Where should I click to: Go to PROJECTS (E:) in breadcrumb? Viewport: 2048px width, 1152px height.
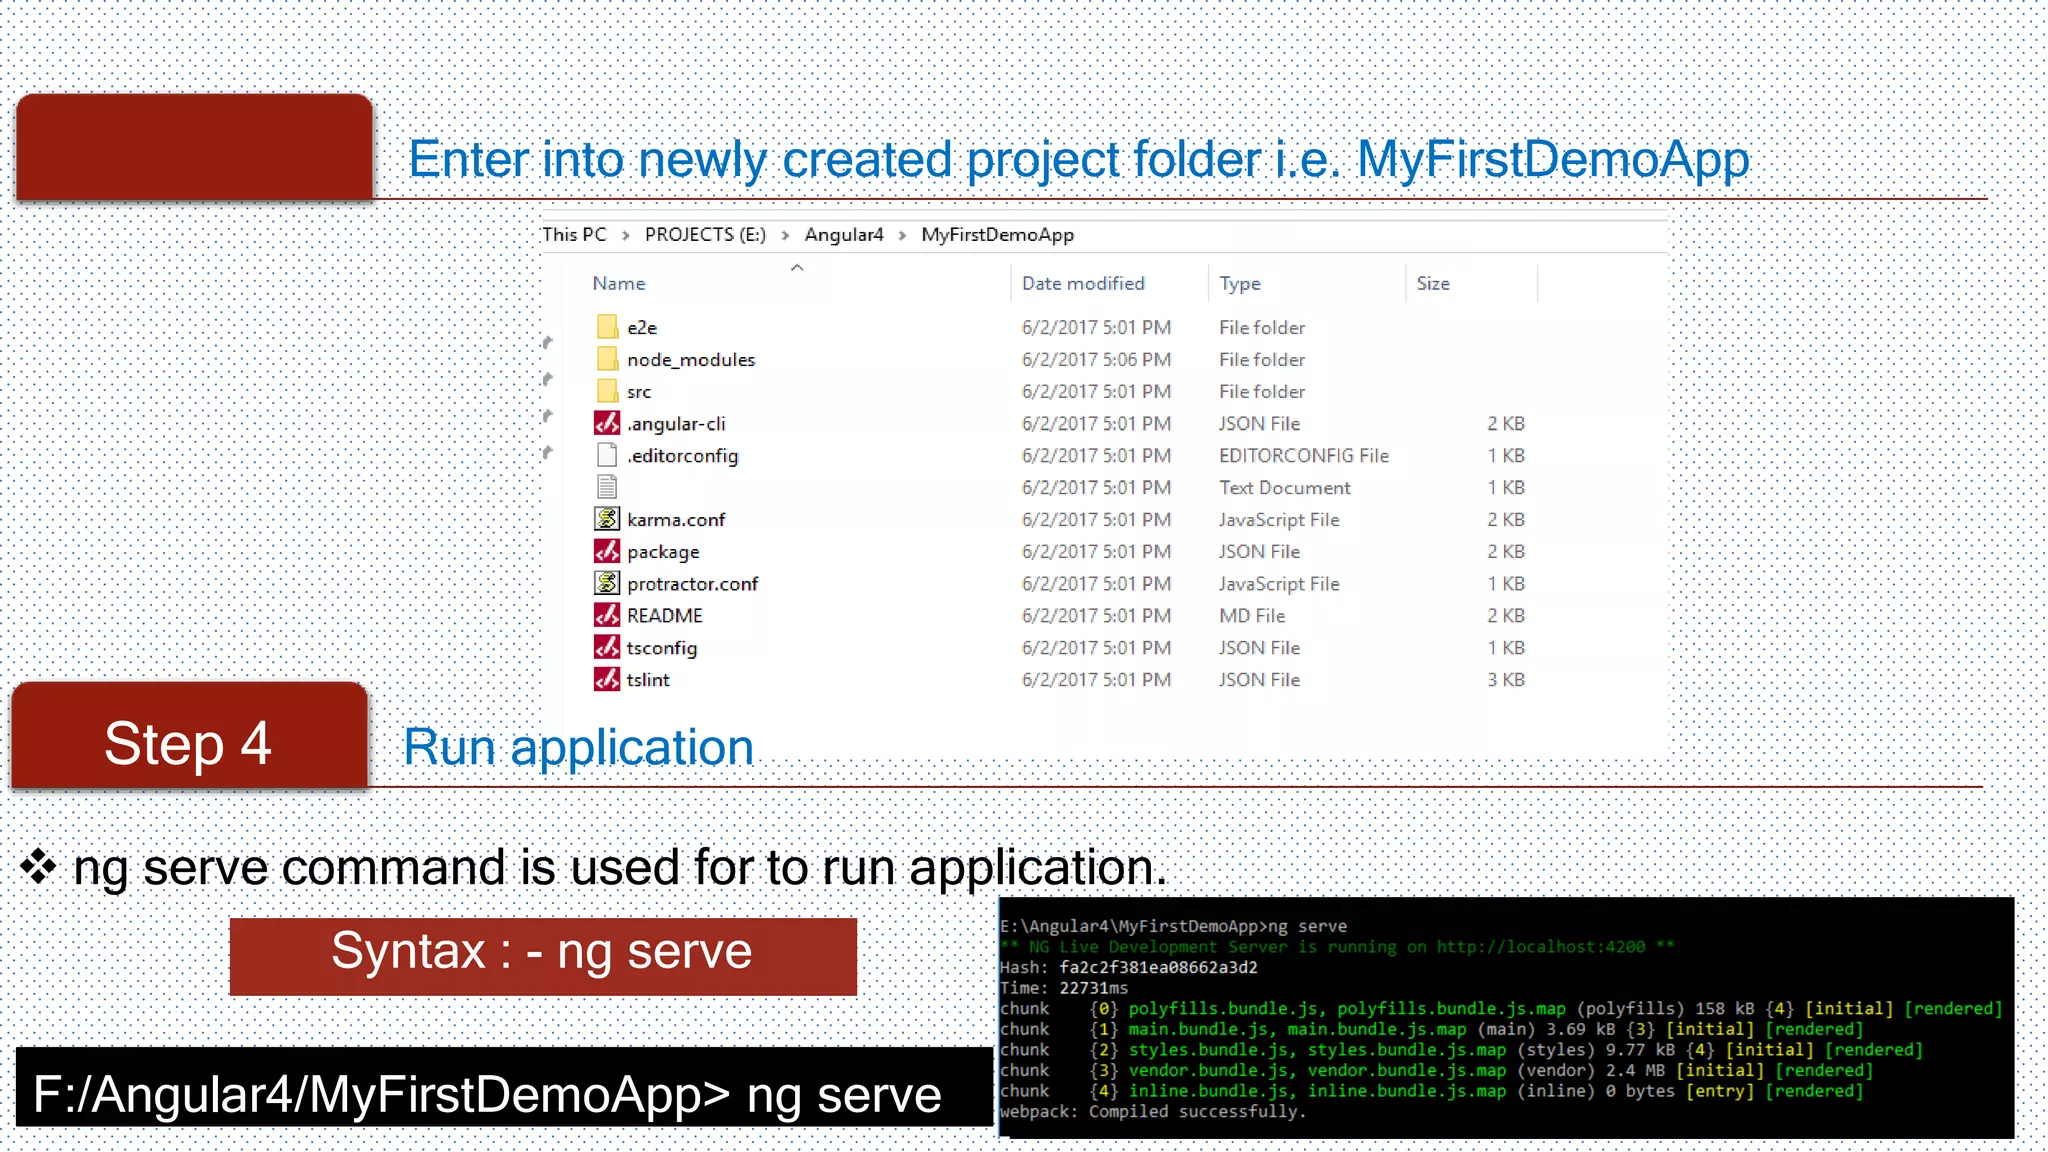(705, 234)
